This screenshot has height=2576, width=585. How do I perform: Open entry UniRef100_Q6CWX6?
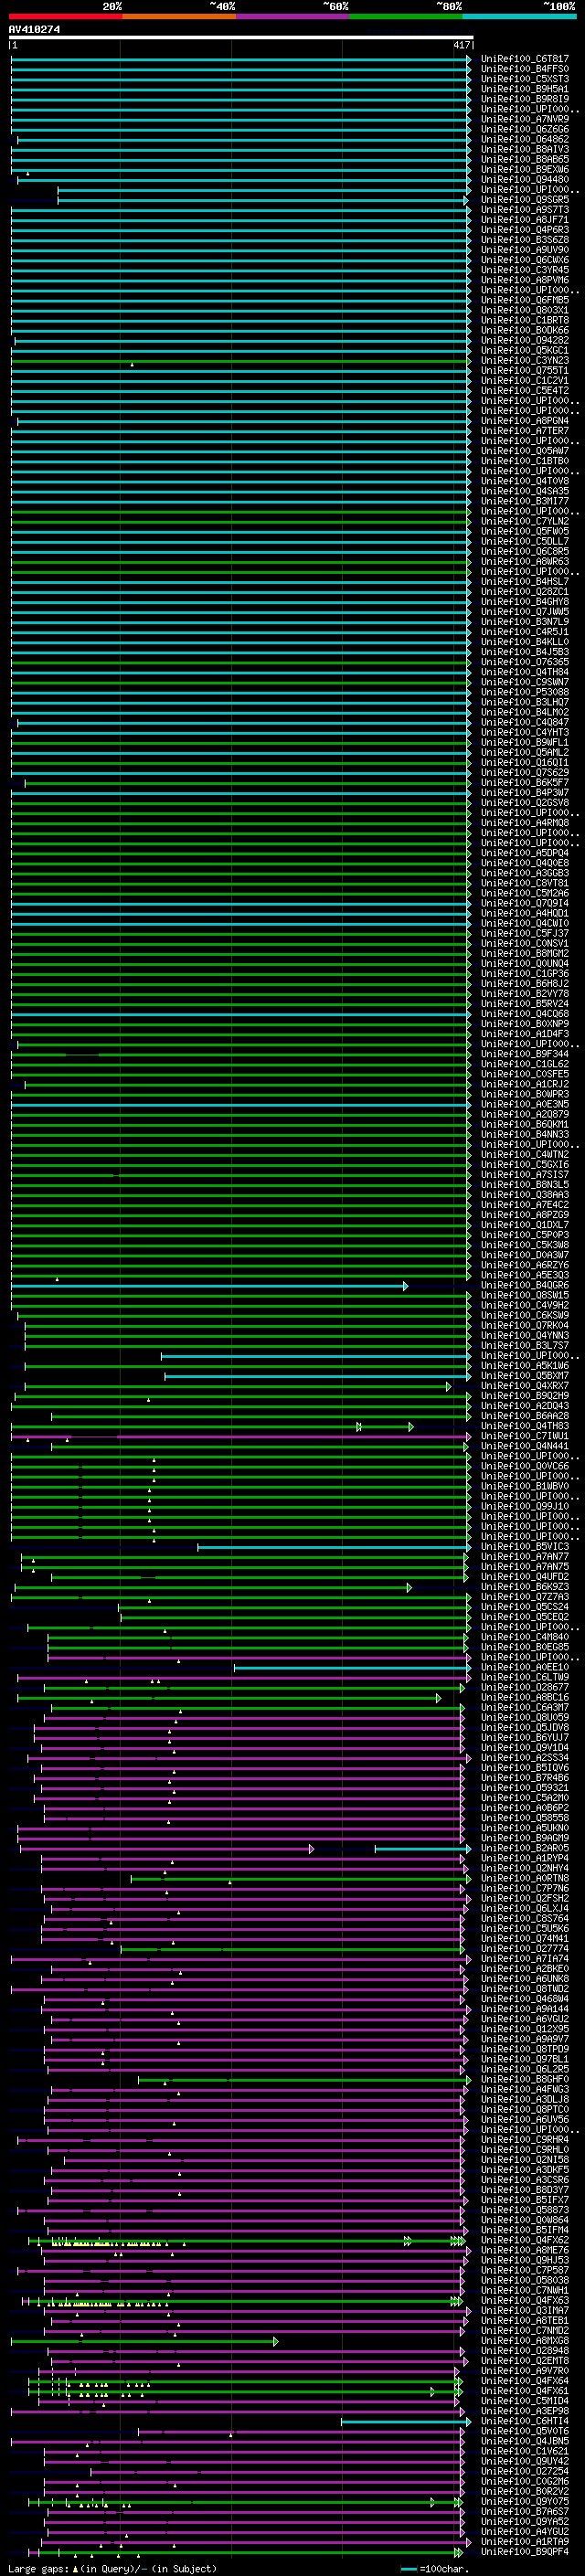[524, 260]
